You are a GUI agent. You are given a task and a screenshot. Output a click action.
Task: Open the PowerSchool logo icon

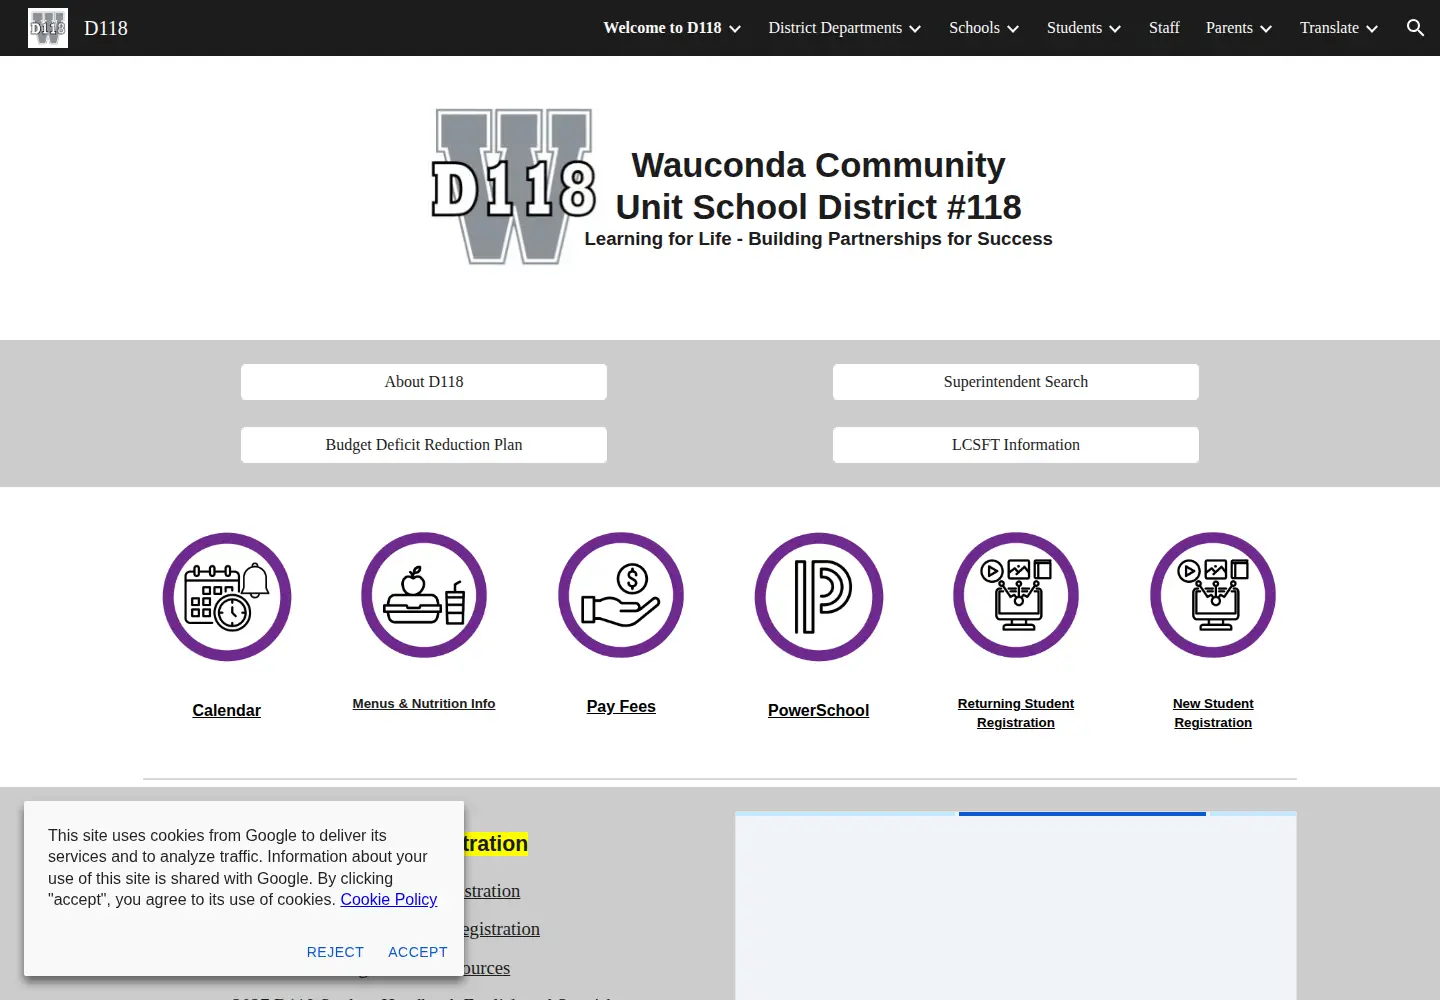point(819,597)
